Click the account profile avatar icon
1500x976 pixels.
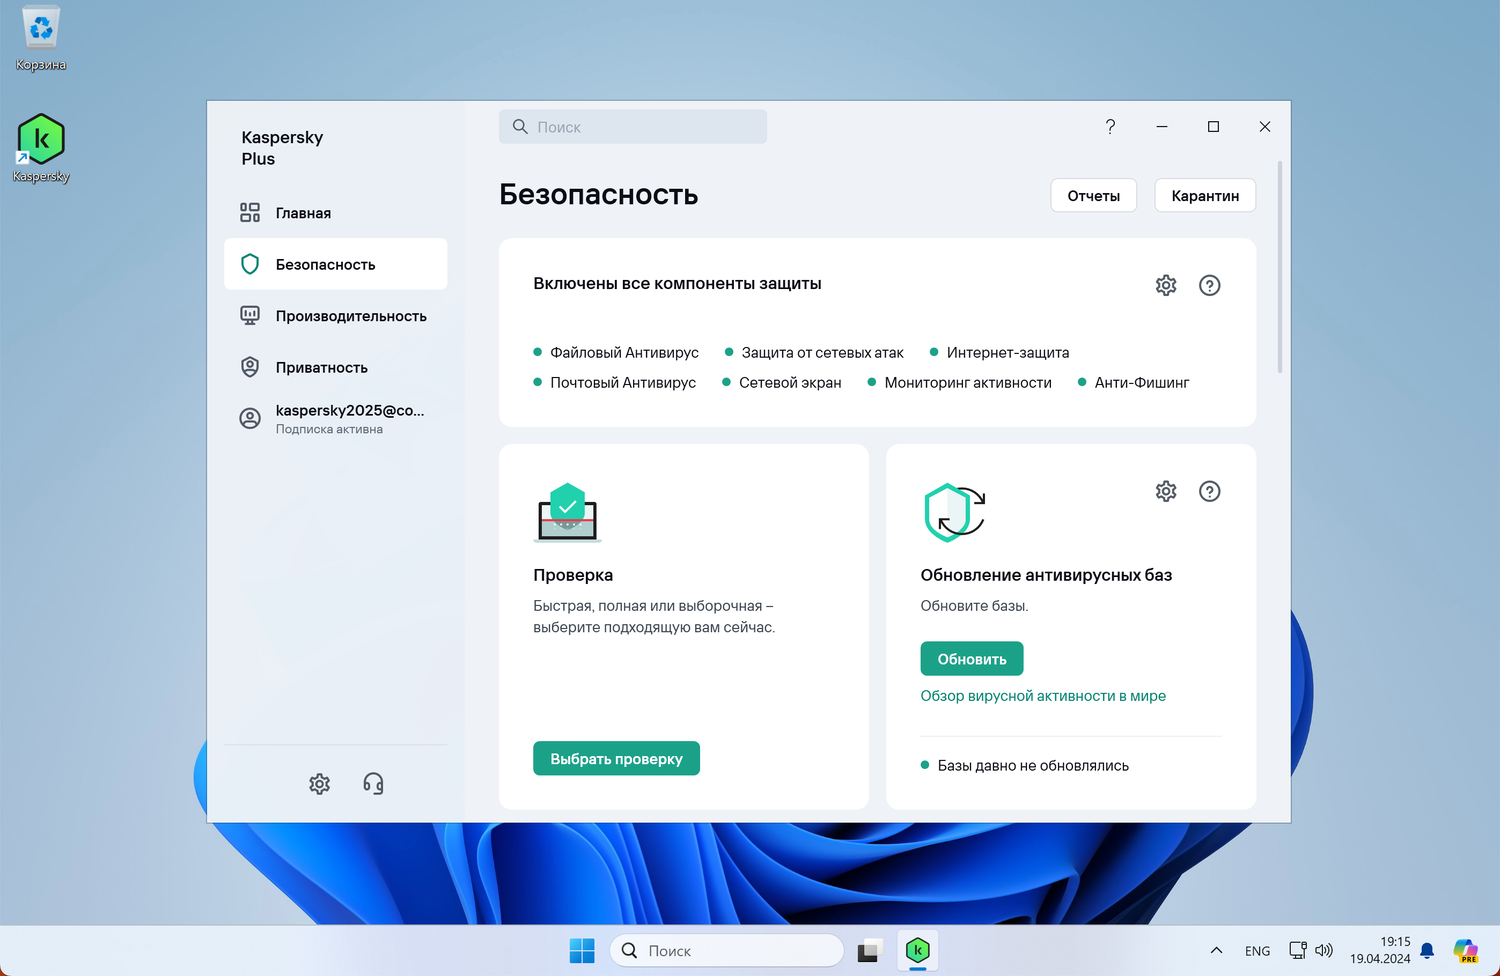coord(250,418)
